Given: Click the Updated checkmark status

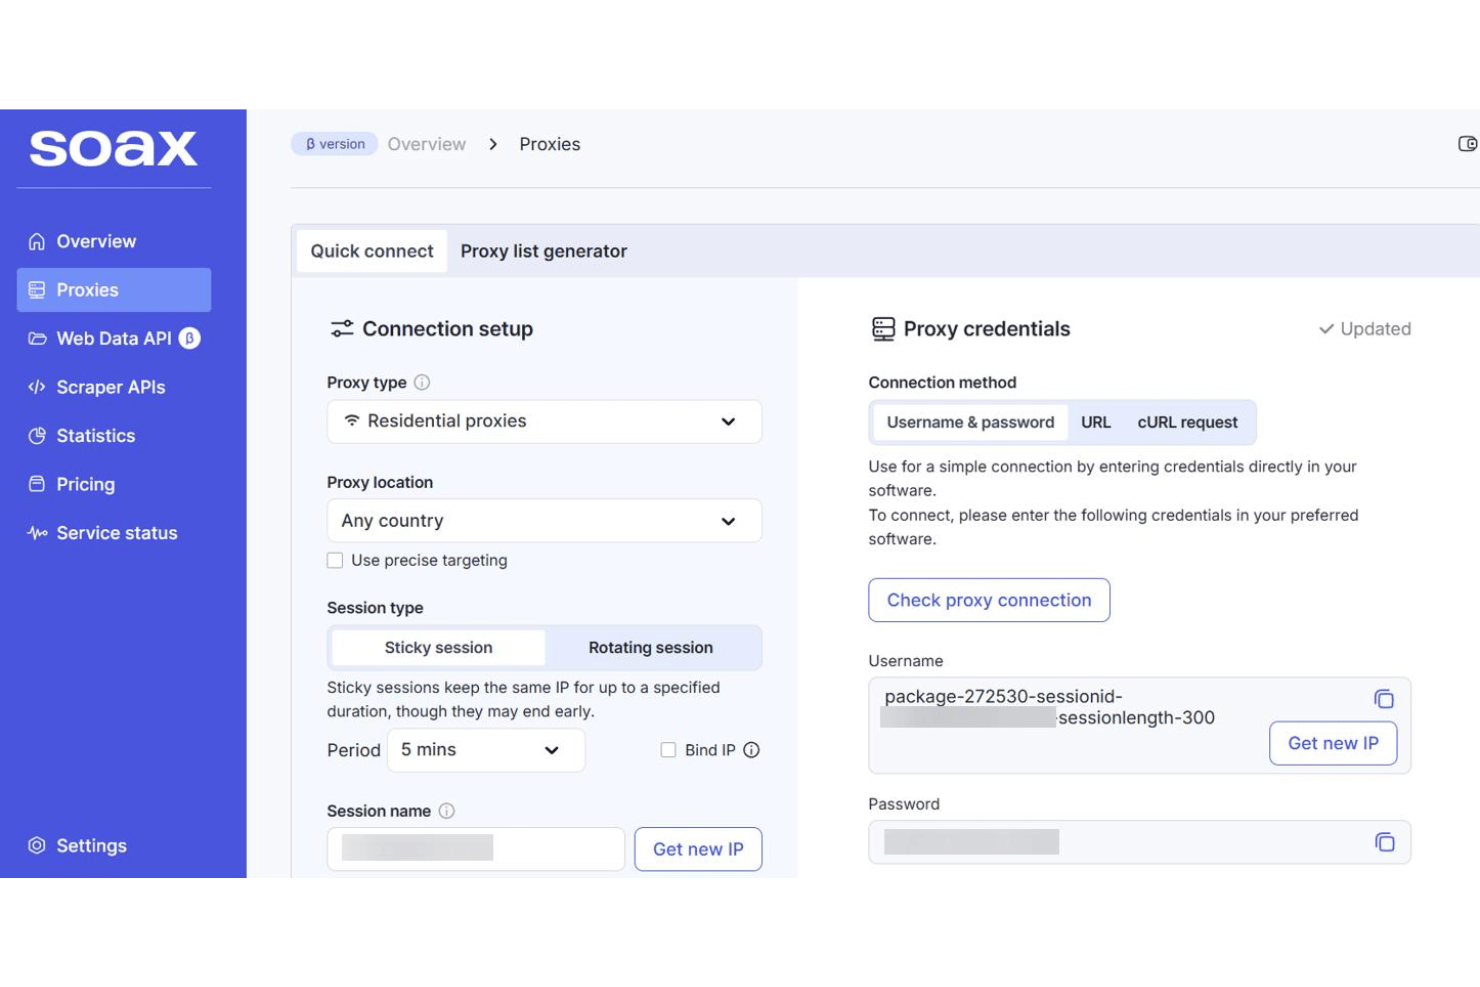Looking at the screenshot, I should 1365,329.
